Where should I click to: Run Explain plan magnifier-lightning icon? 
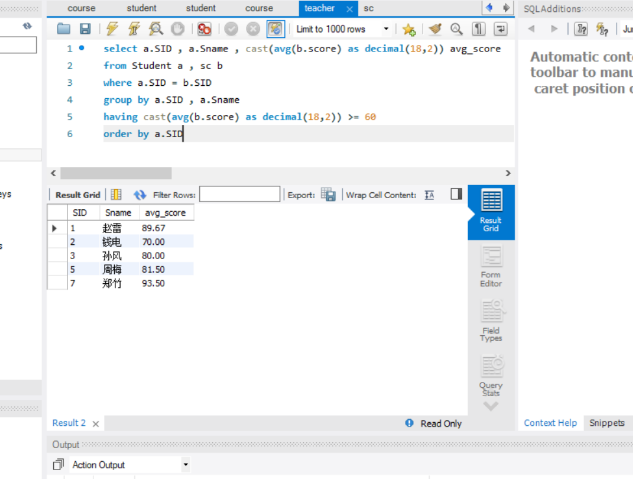pos(155,29)
